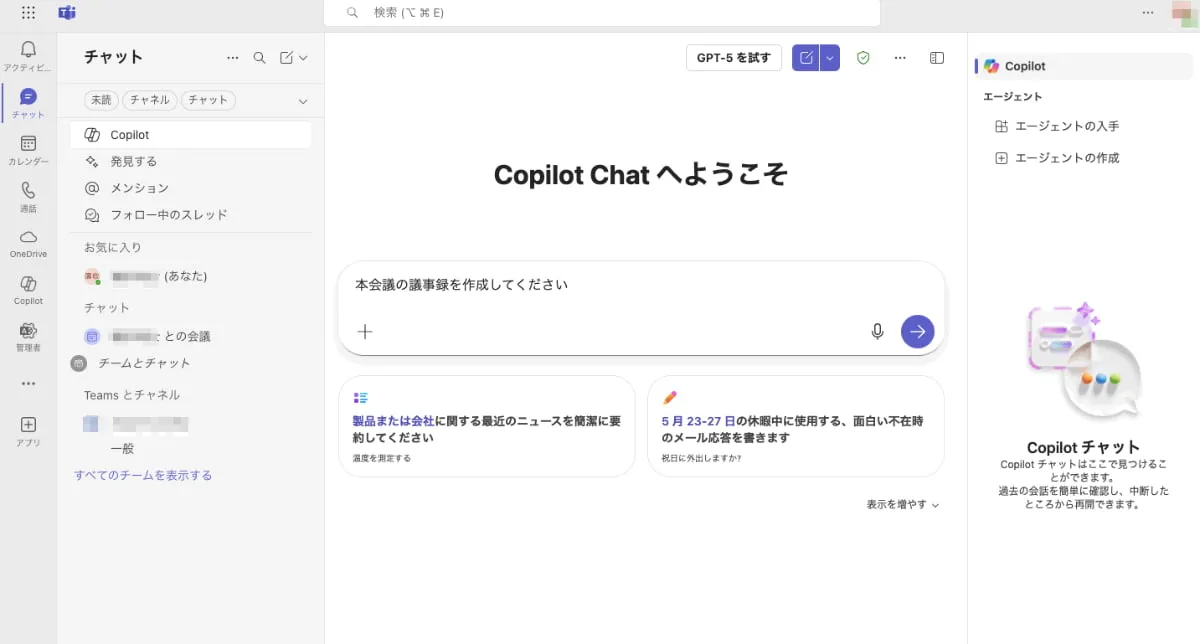Enable the 未読 (Unread) filter pill
The width and height of the screenshot is (1200, 644).
(101, 100)
